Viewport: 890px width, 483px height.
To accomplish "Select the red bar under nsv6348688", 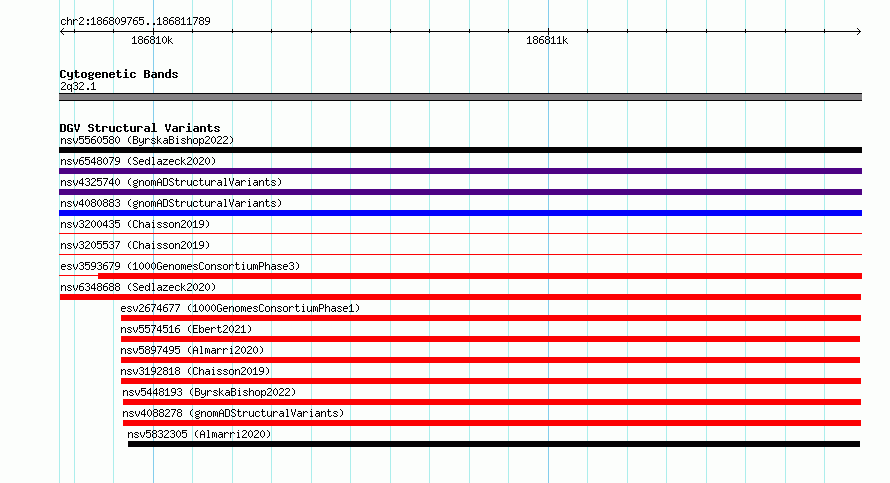I will tap(460, 297).
